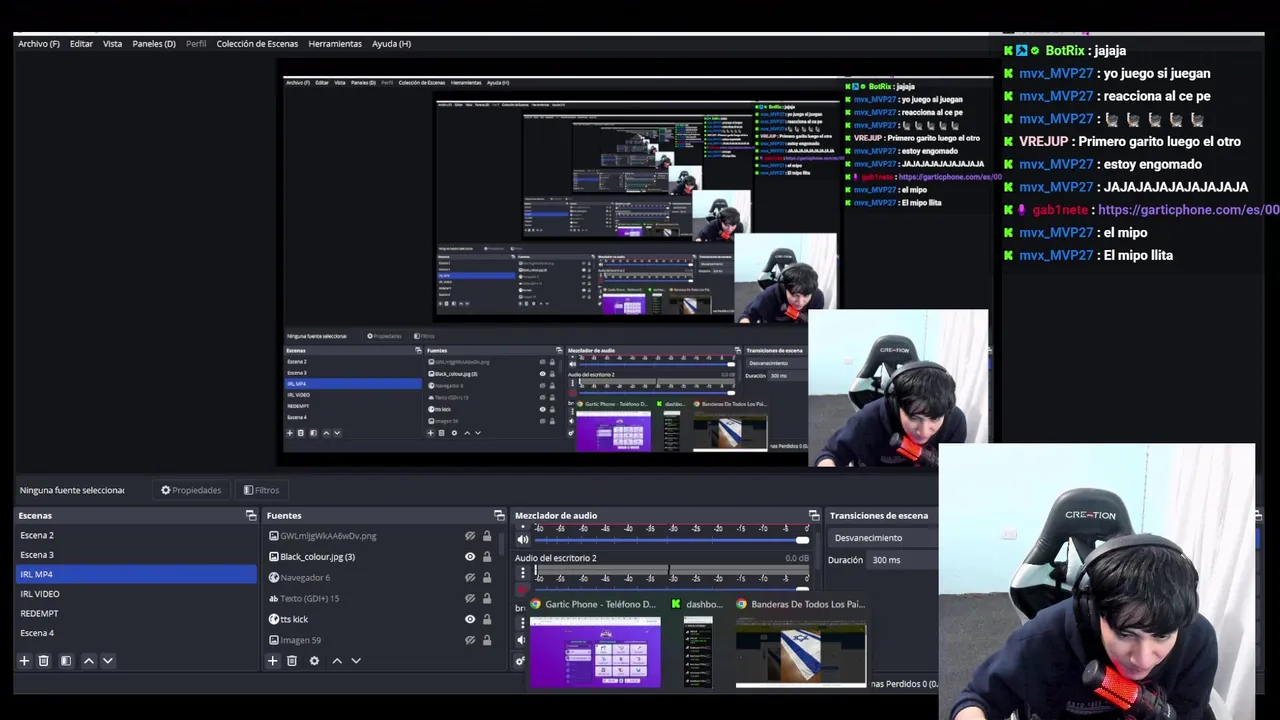
Task: Add a new source in Fuentes
Action: click(x=272, y=661)
